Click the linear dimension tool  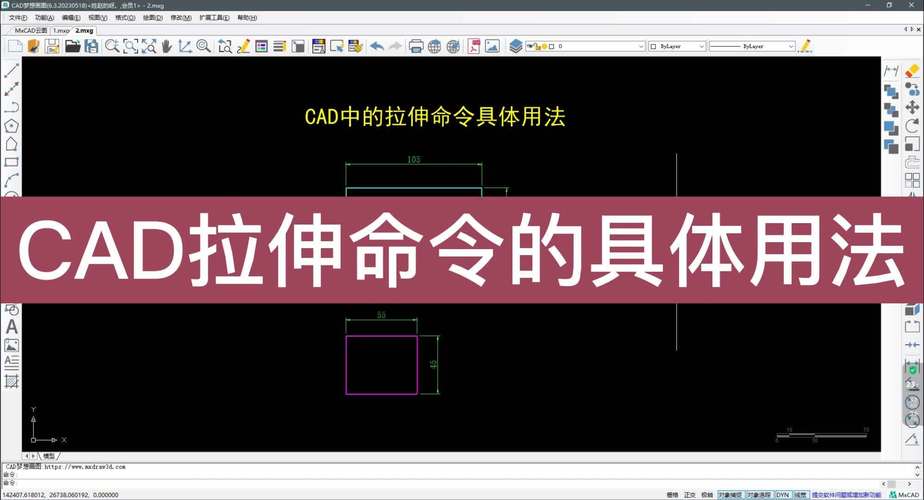[x=892, y=71]
